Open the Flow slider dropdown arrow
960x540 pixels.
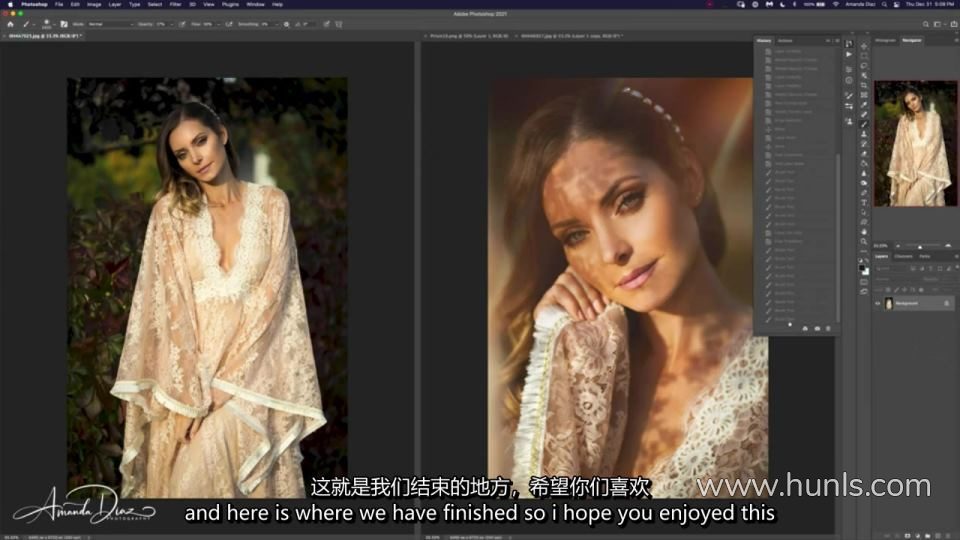click(x=219, y=24)
